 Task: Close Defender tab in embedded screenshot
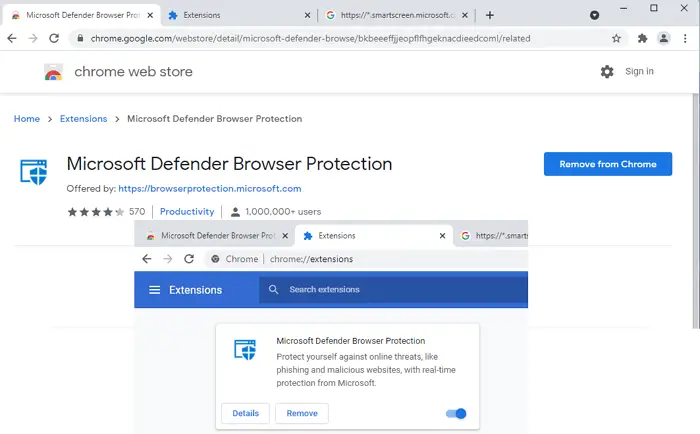pyautogui.click(x=285, y=236)
